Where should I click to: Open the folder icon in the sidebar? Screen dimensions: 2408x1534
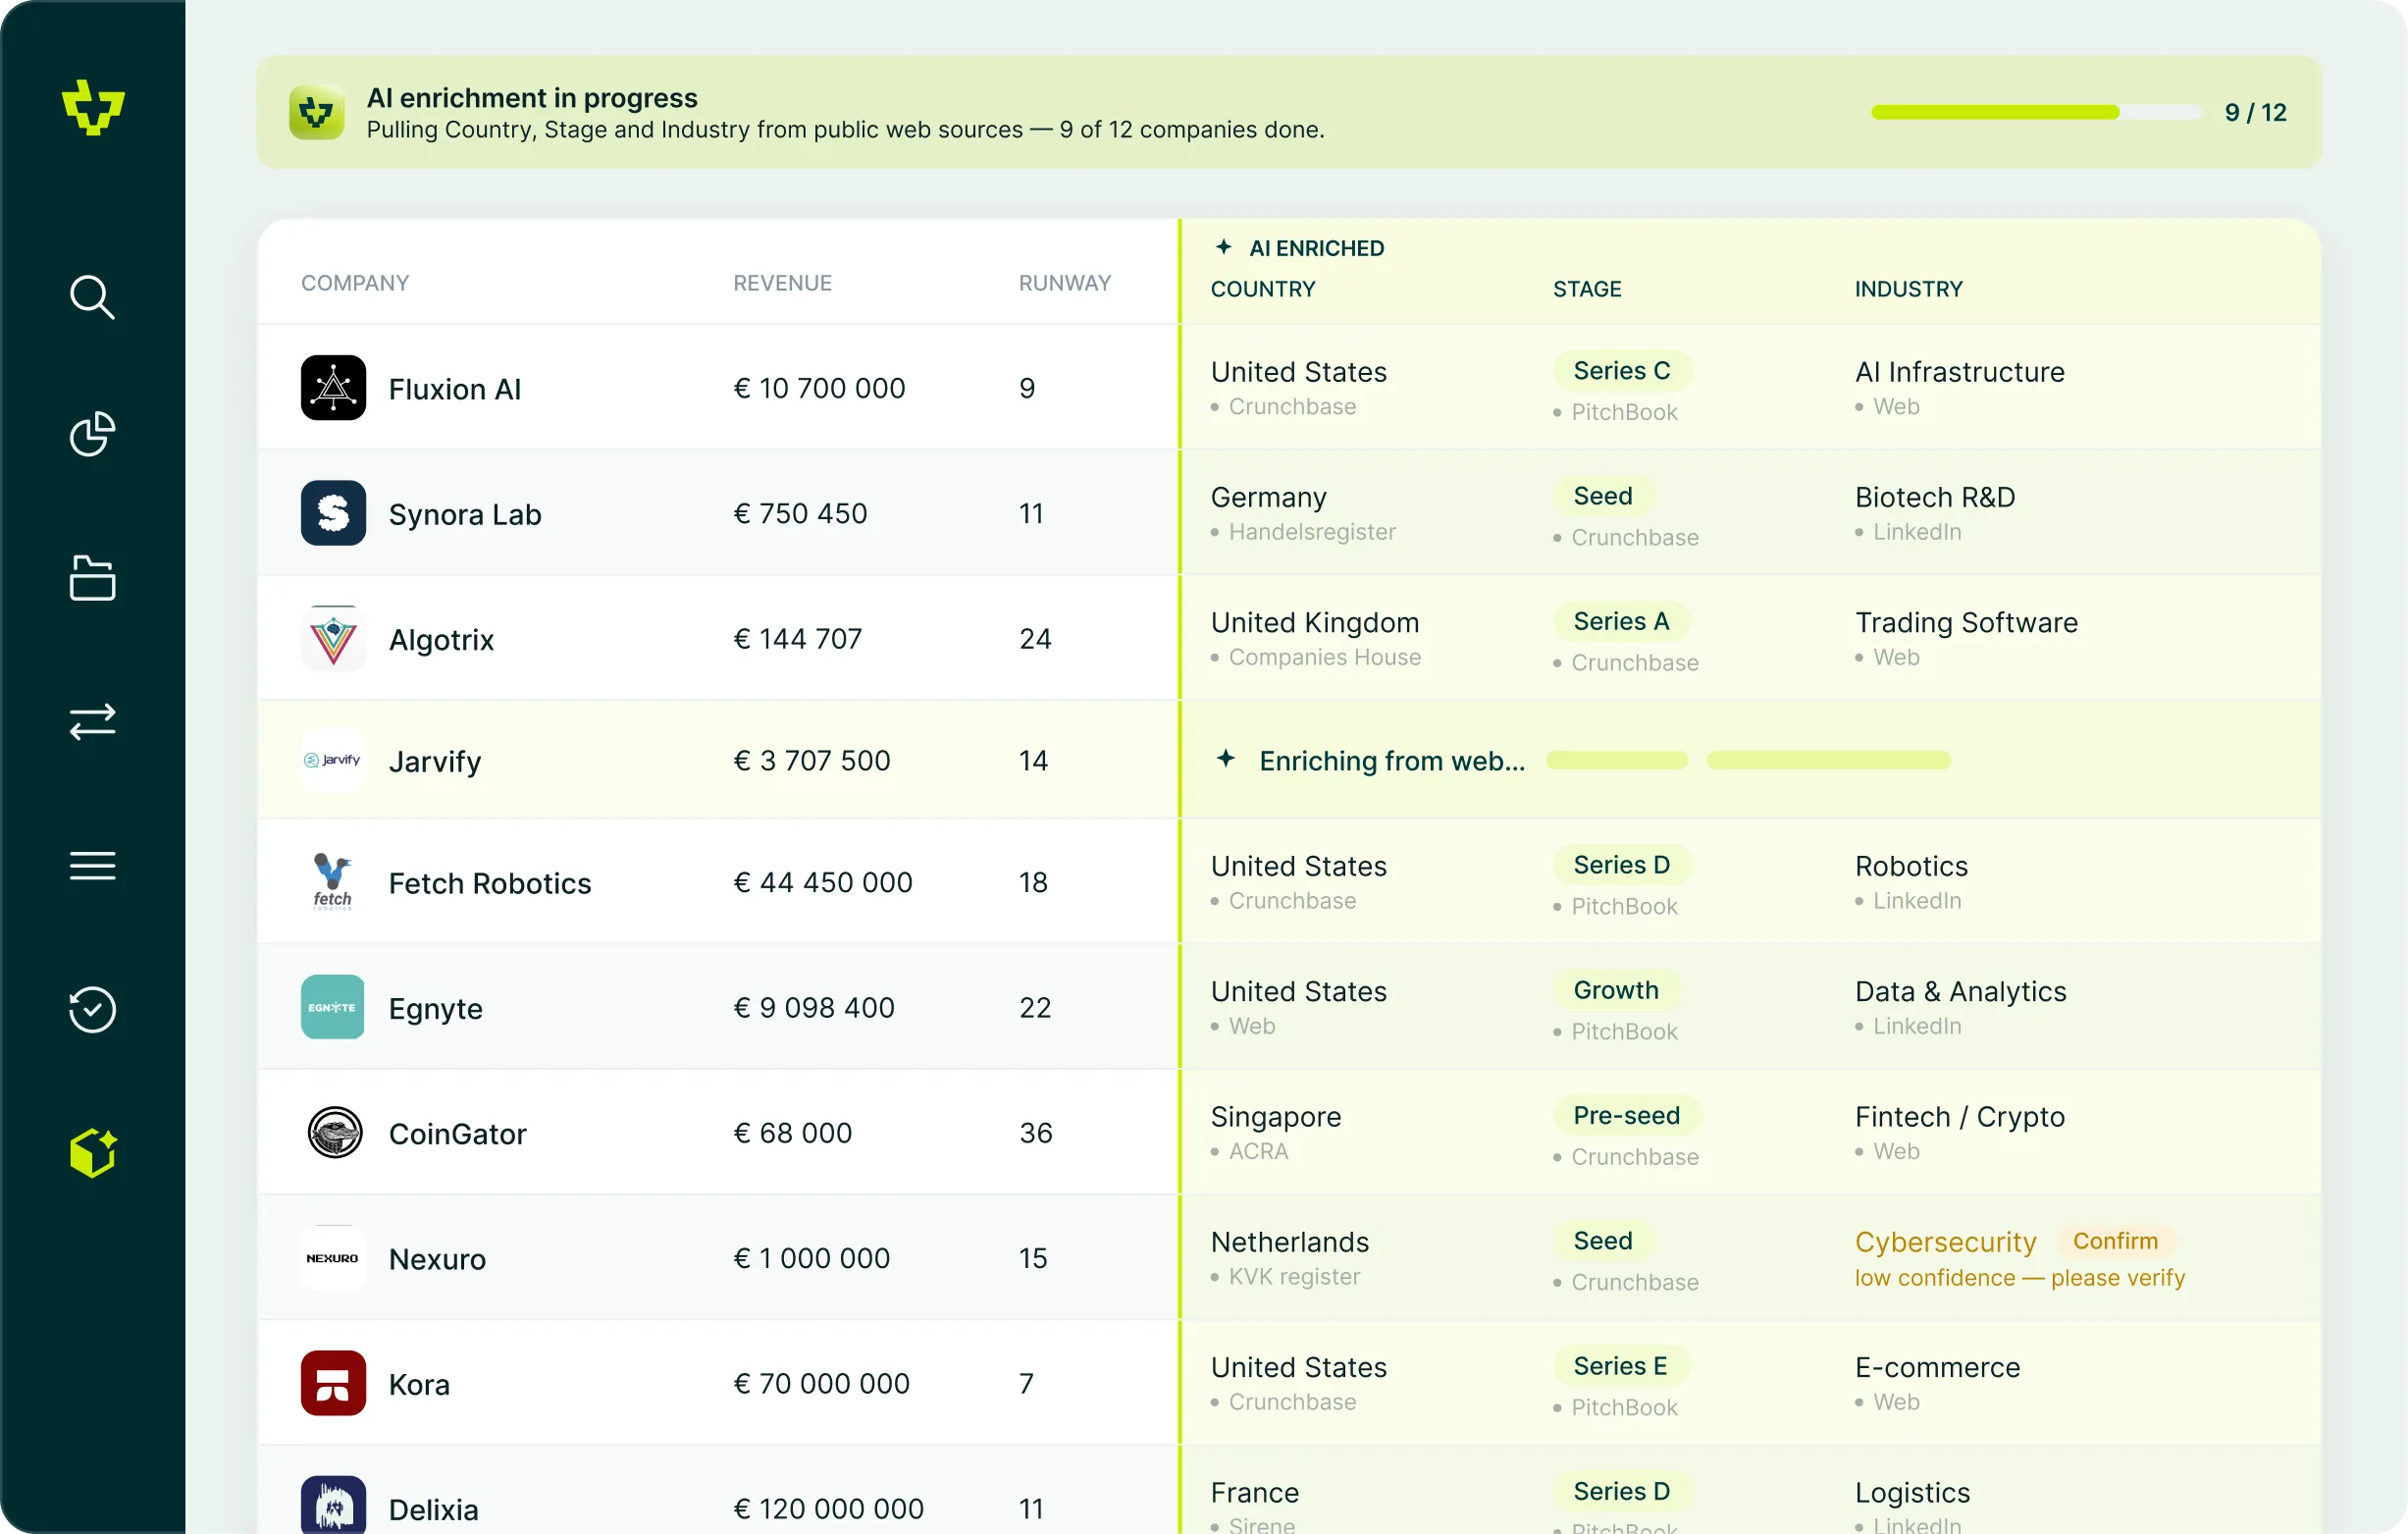click(92, 578)
